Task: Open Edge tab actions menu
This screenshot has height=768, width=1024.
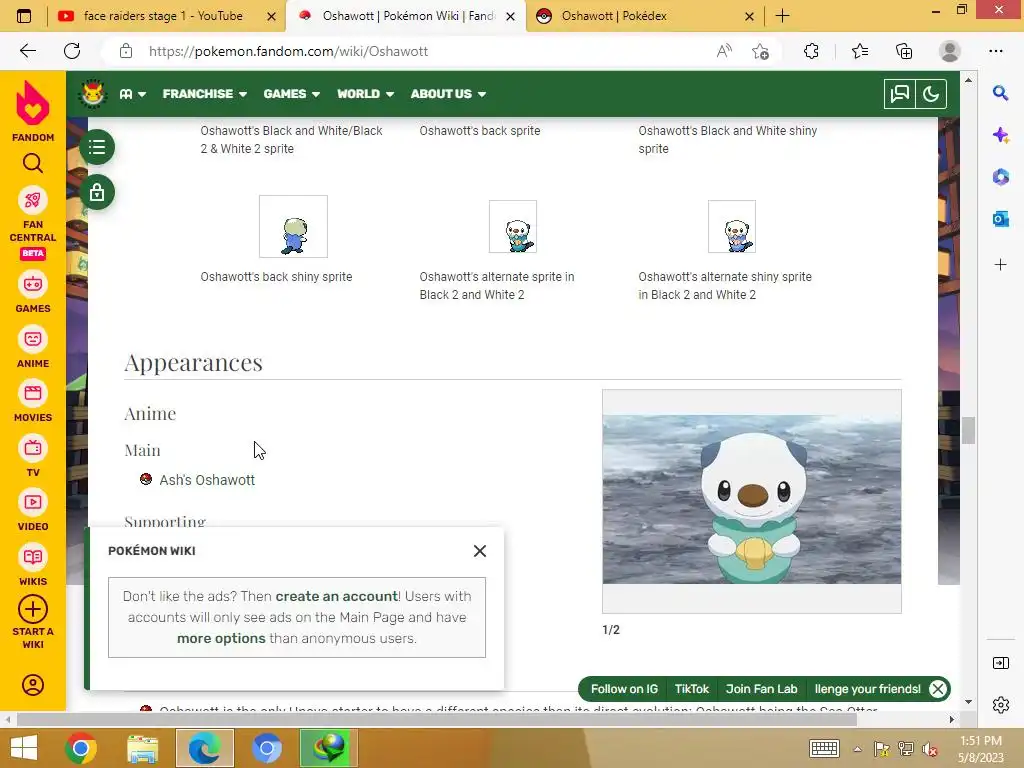Action: tap(24, 16)
